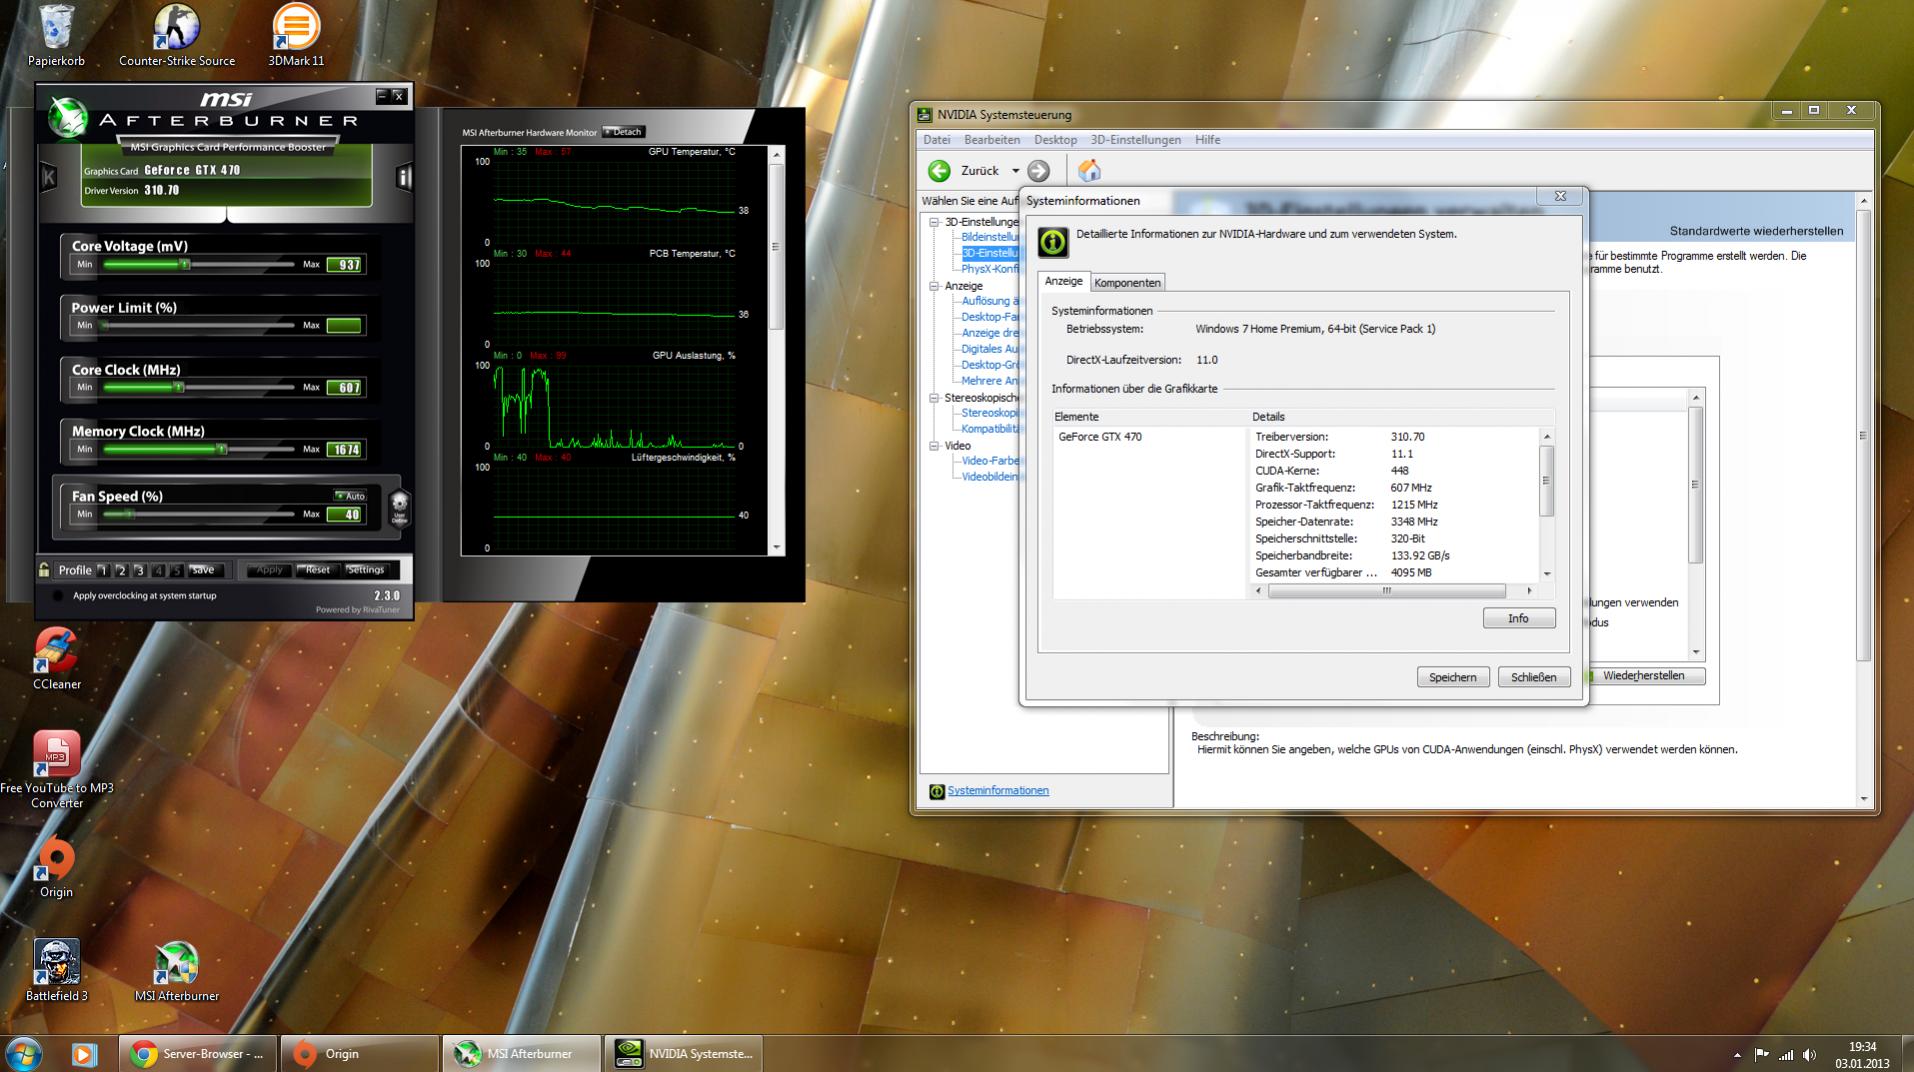Click the Memory Clock slider handle
1914x1072 pixels.
click(x=221, y=449)
